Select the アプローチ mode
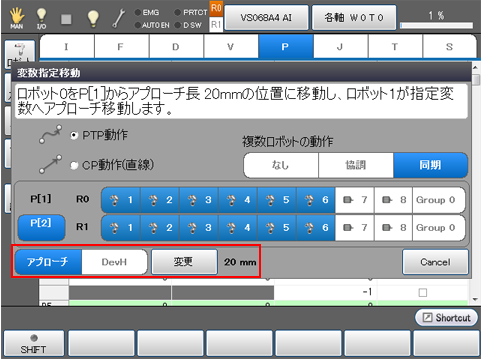481x360 pixels. pyautogui.click(x=48, y=262)
